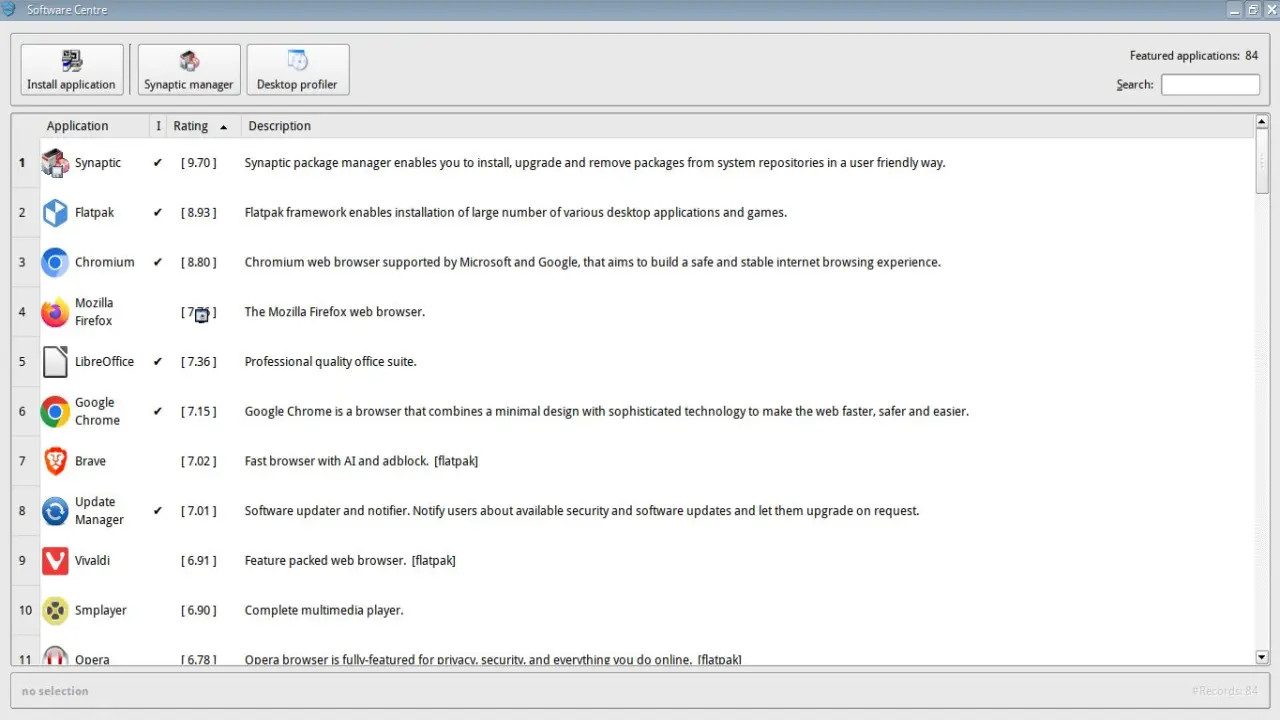Click the "Brave" application name

click(x=90, y=461)
